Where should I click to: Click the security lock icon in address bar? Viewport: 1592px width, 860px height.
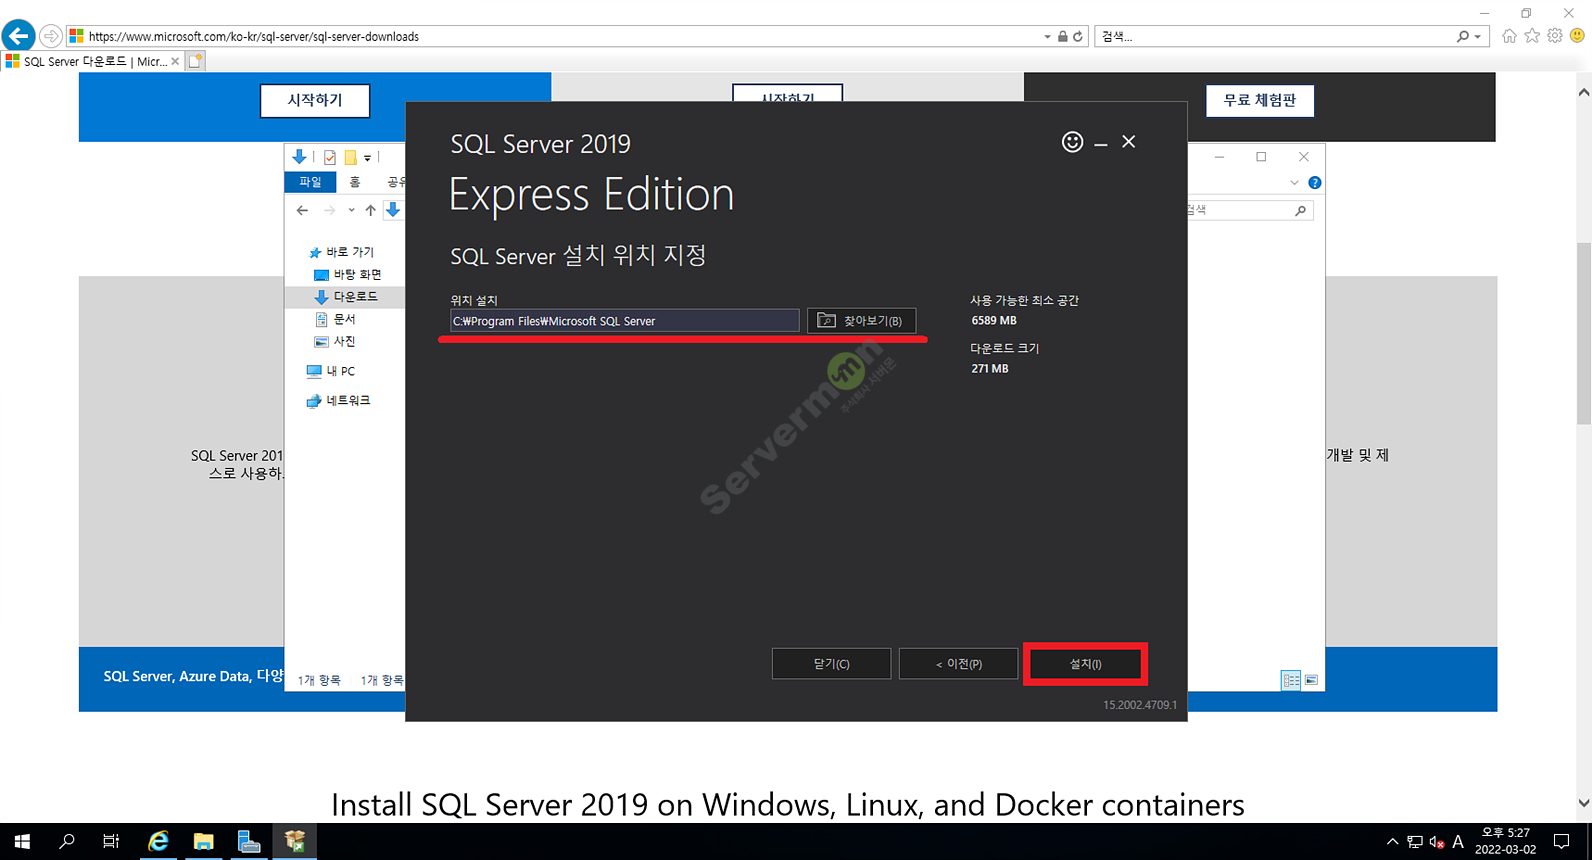(x=1062, y=36)
